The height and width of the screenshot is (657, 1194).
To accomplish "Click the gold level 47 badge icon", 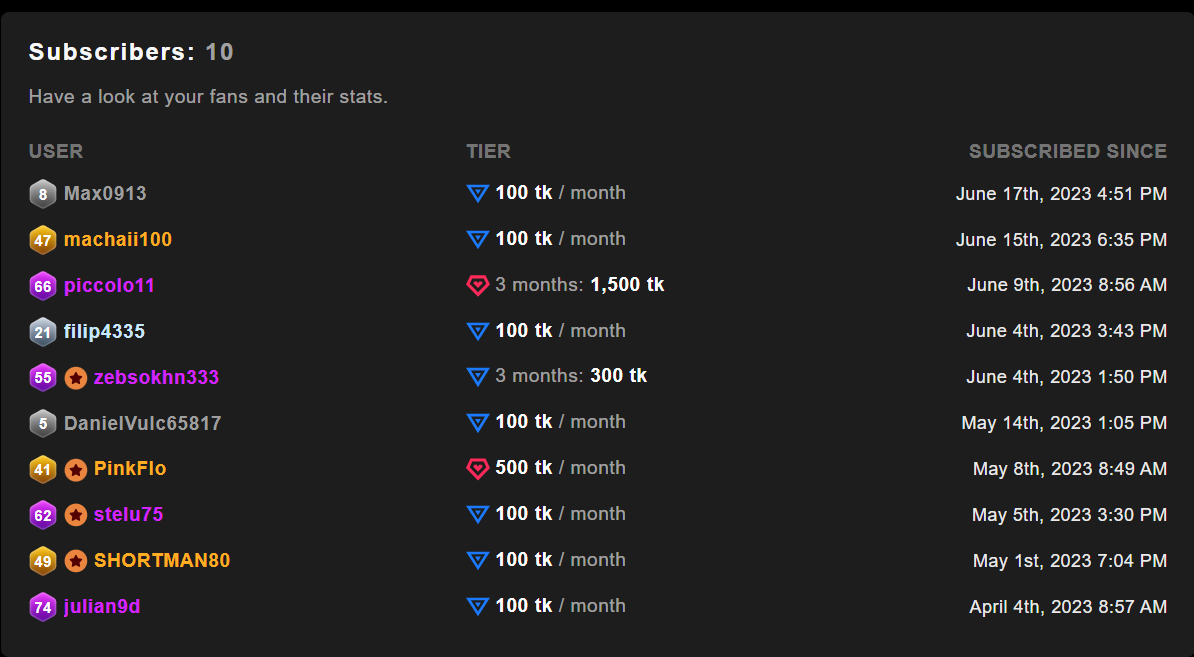I will (42, 240).
